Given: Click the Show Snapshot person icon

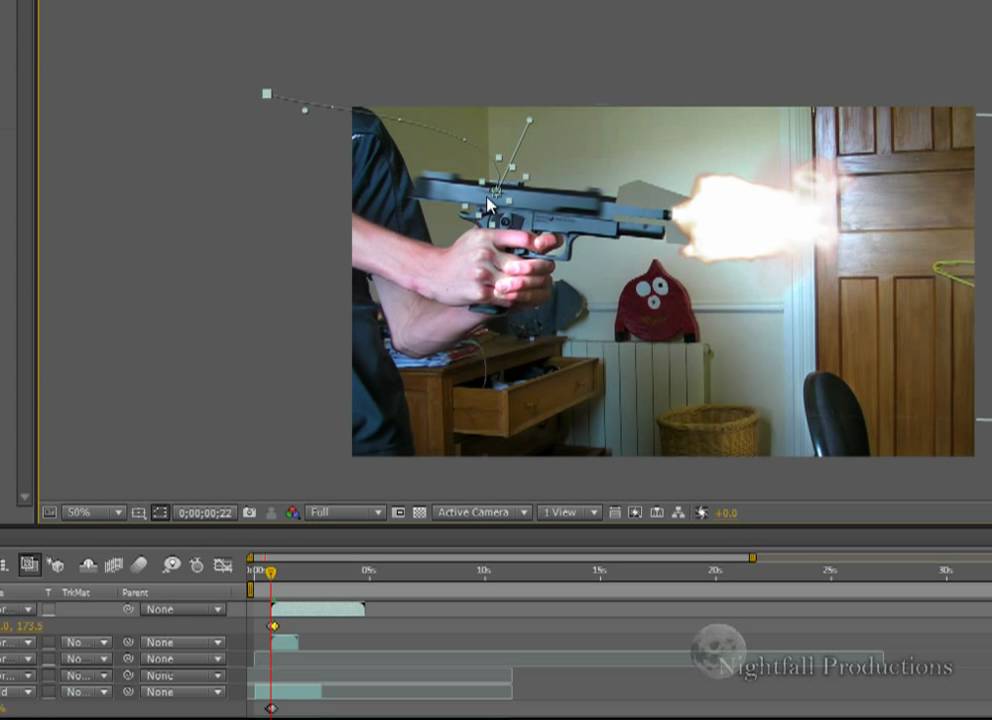Looking at the screenshot, I should [271, 512].
